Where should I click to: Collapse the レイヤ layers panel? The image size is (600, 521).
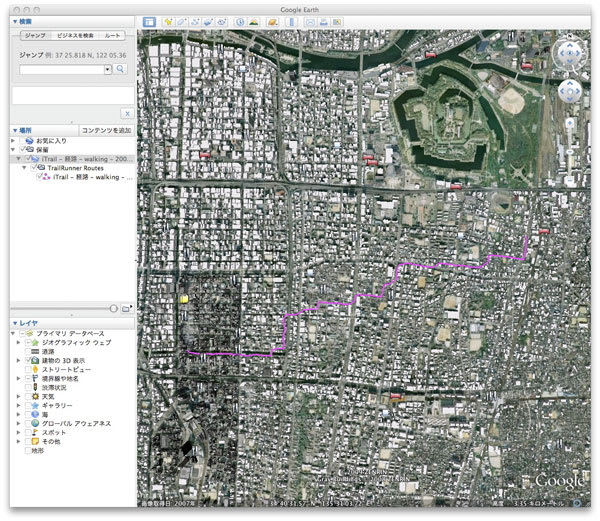click(x=15, y=323)
